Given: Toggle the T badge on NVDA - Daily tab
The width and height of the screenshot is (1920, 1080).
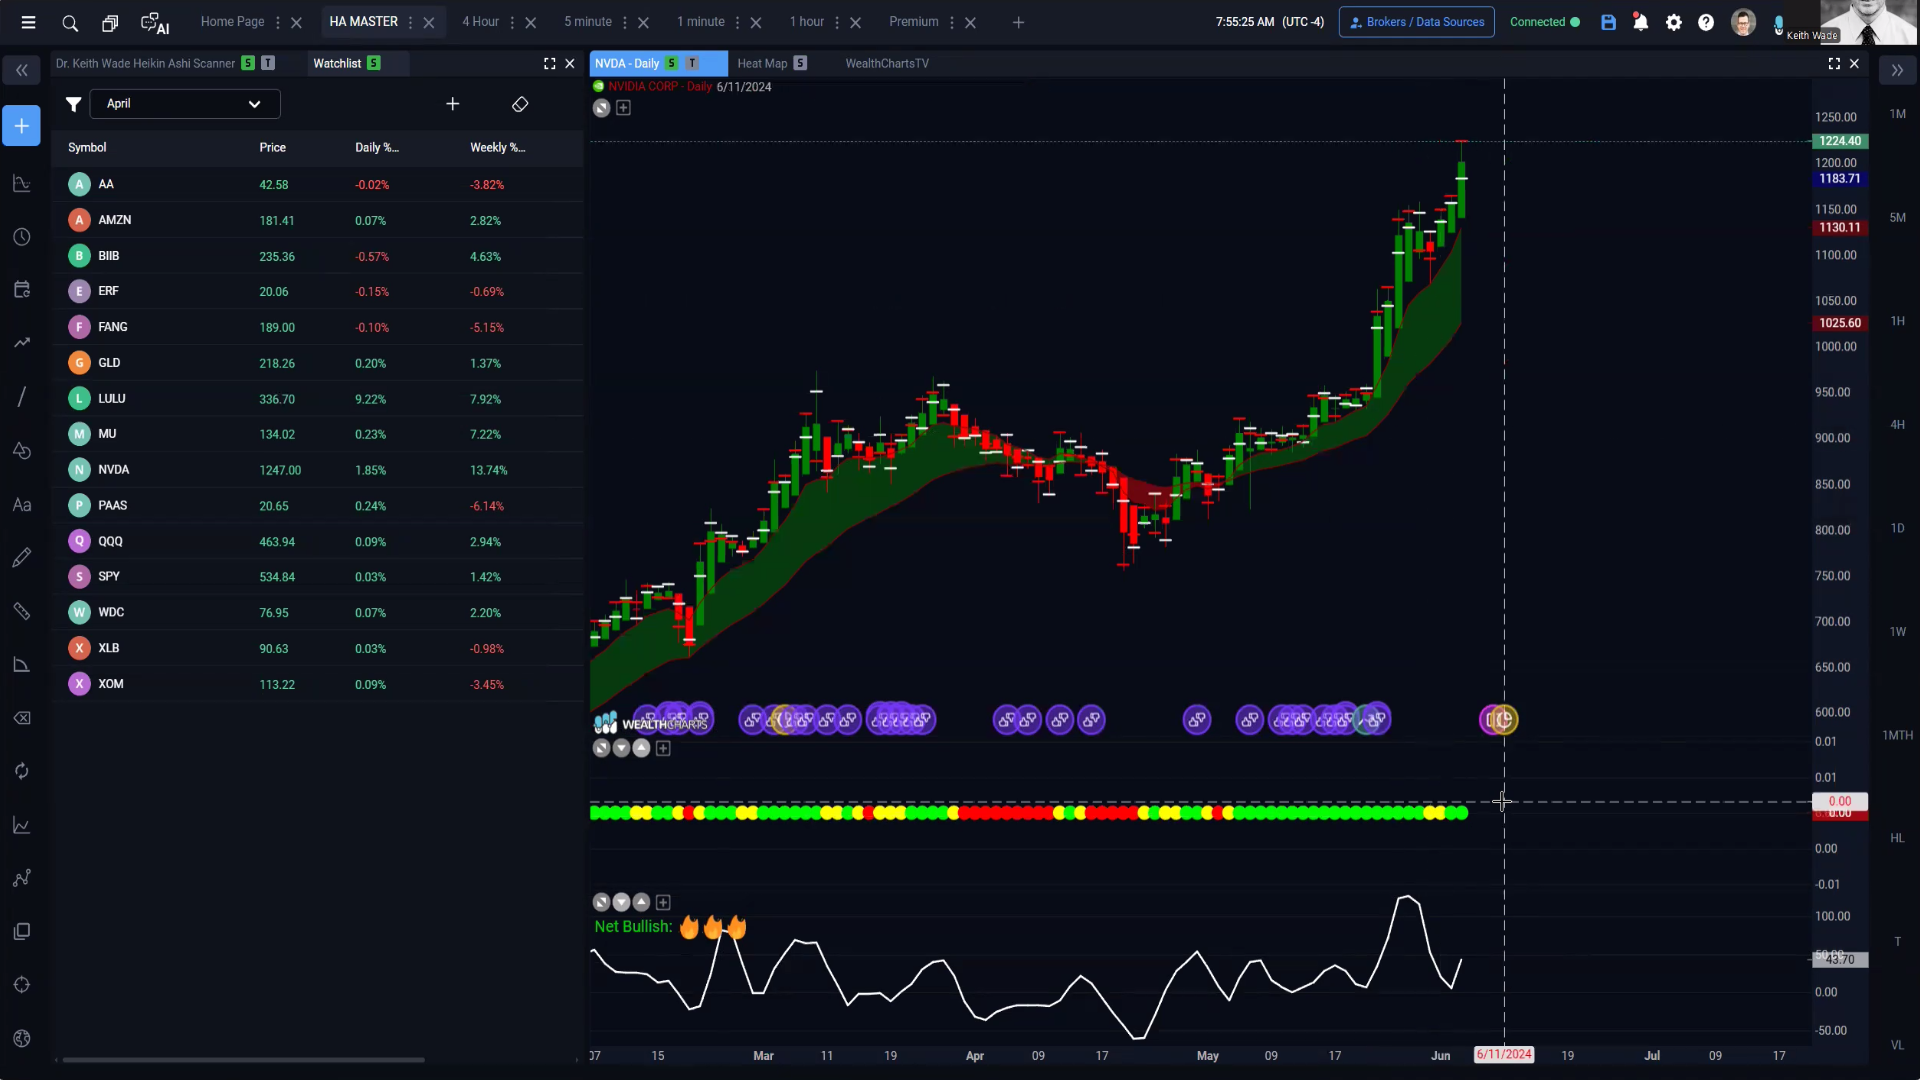Looking at the screenshot, I should pyautogui.click(x=692, y=63).
